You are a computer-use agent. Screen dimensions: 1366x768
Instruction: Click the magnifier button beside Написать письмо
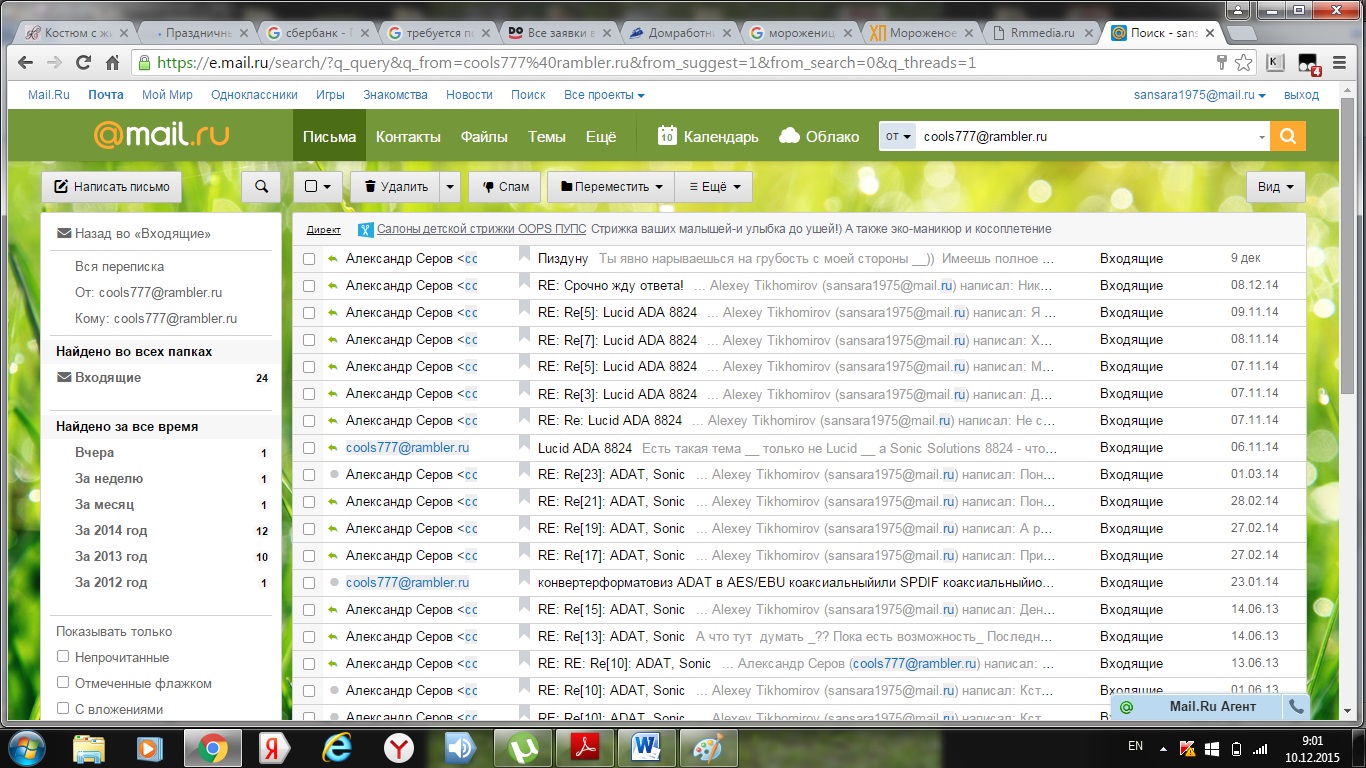click(261, 186)
